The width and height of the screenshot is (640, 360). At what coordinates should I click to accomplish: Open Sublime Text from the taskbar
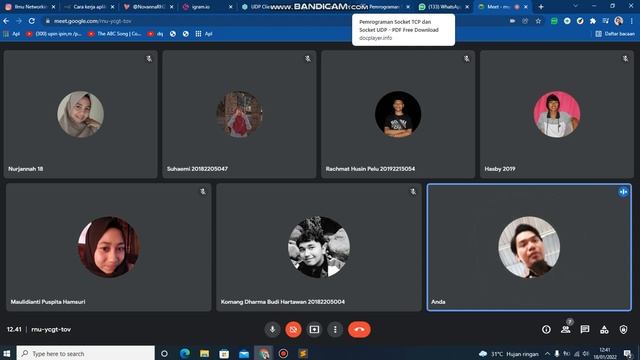pyautogui.click(x=303, y=353)
